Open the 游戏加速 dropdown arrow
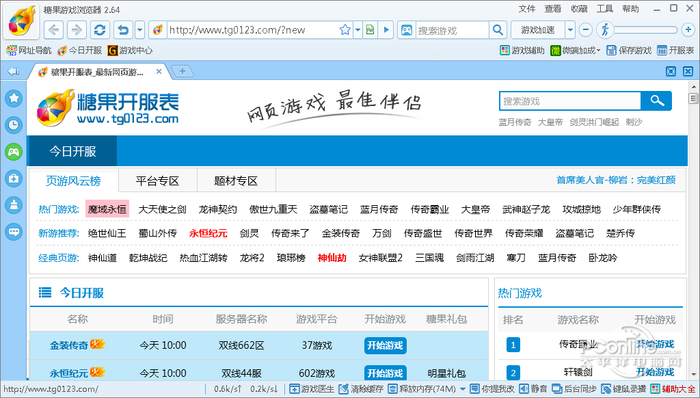Viewport: 700px width, 398px height. 570,30
